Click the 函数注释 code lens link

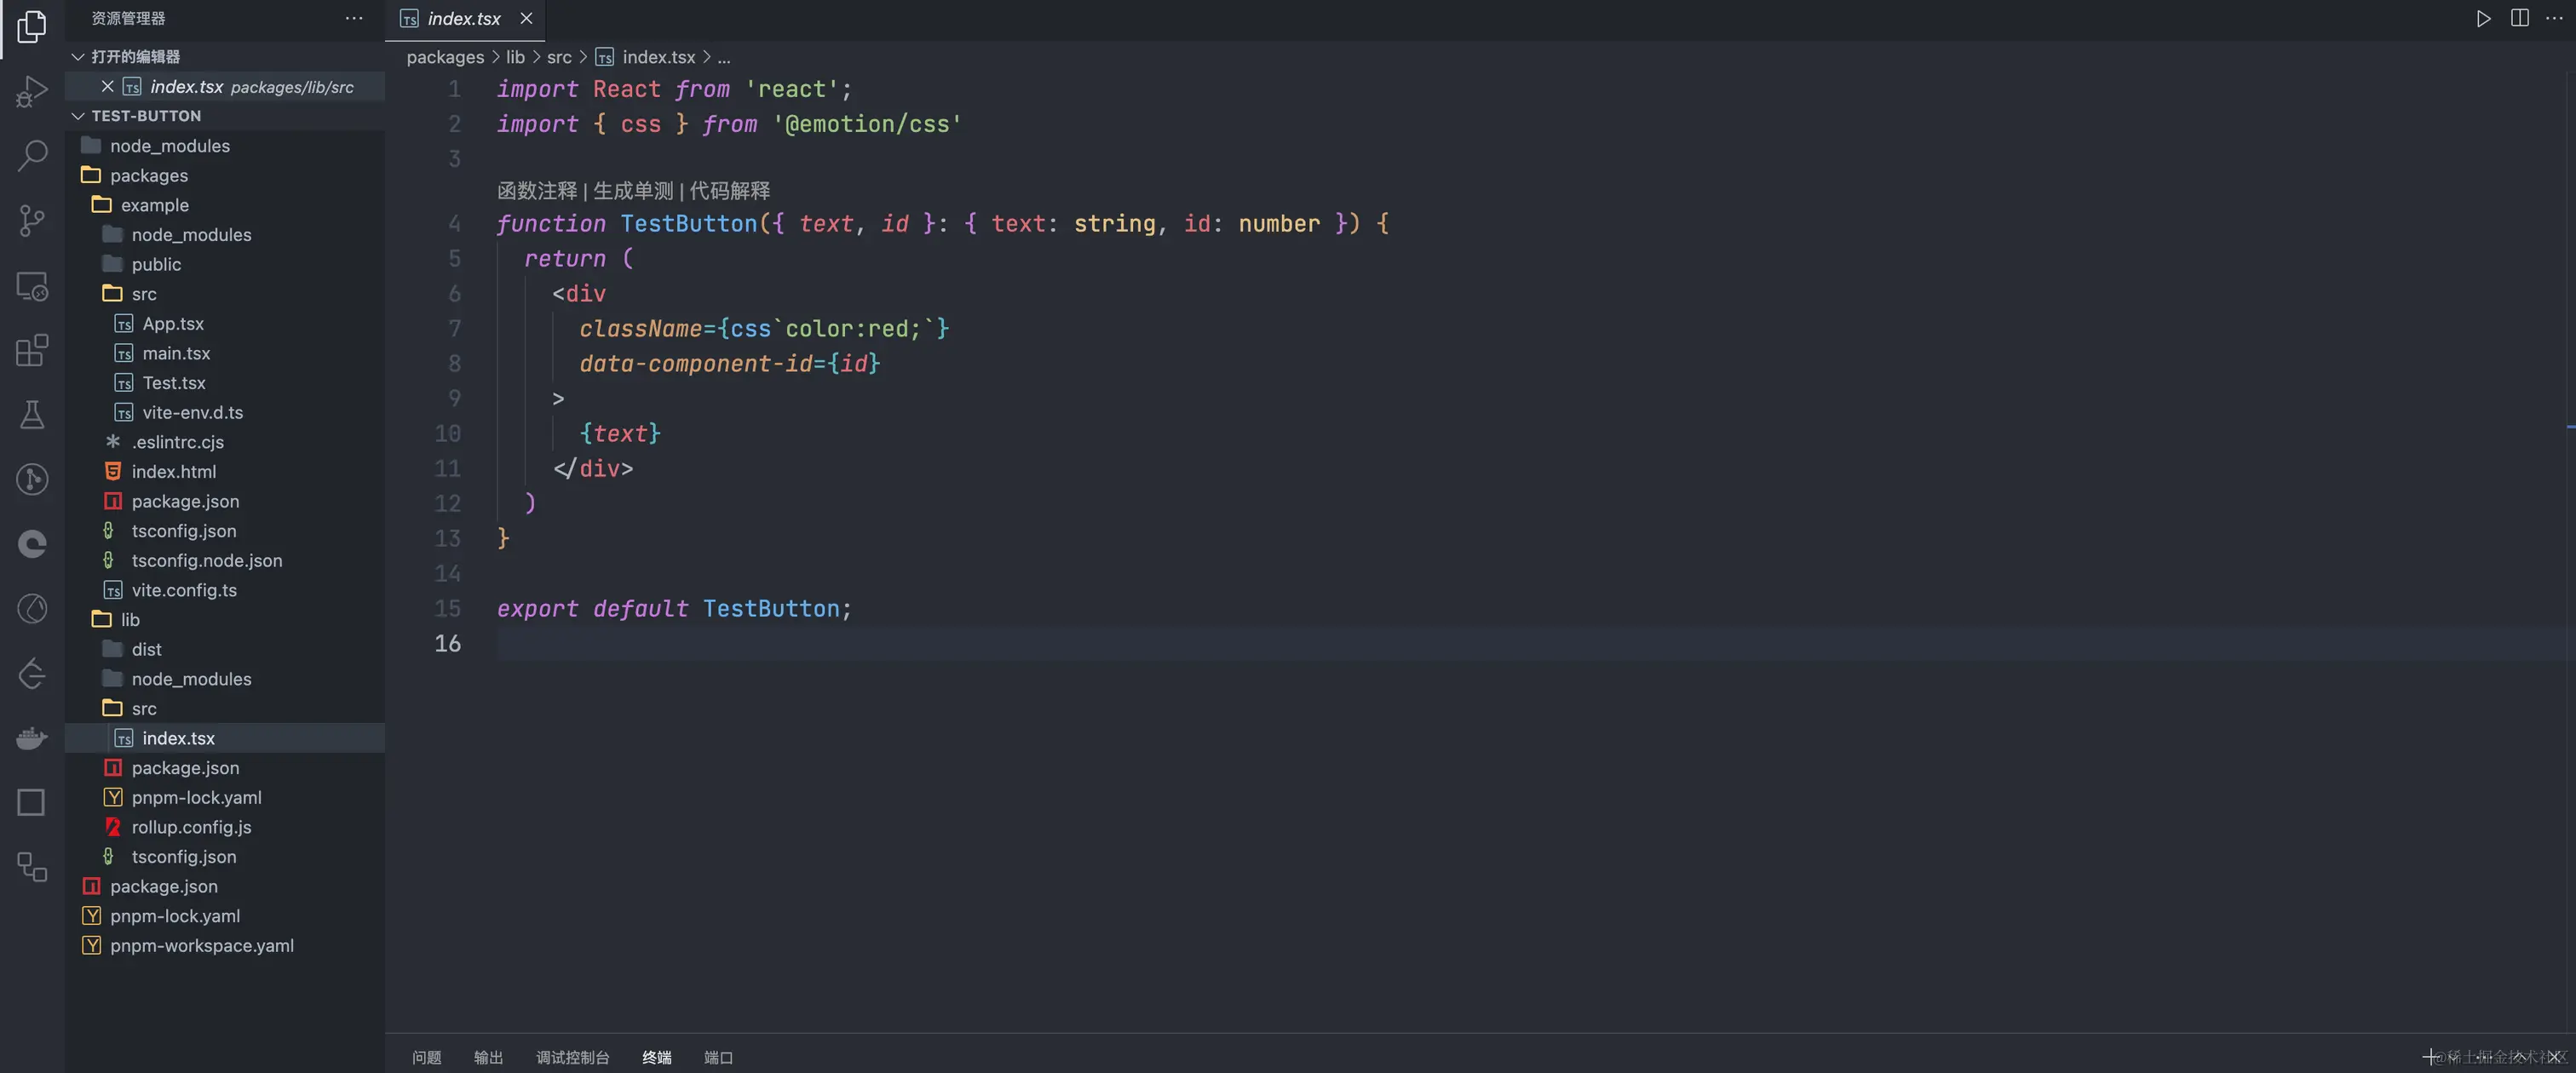coord(538,191)
